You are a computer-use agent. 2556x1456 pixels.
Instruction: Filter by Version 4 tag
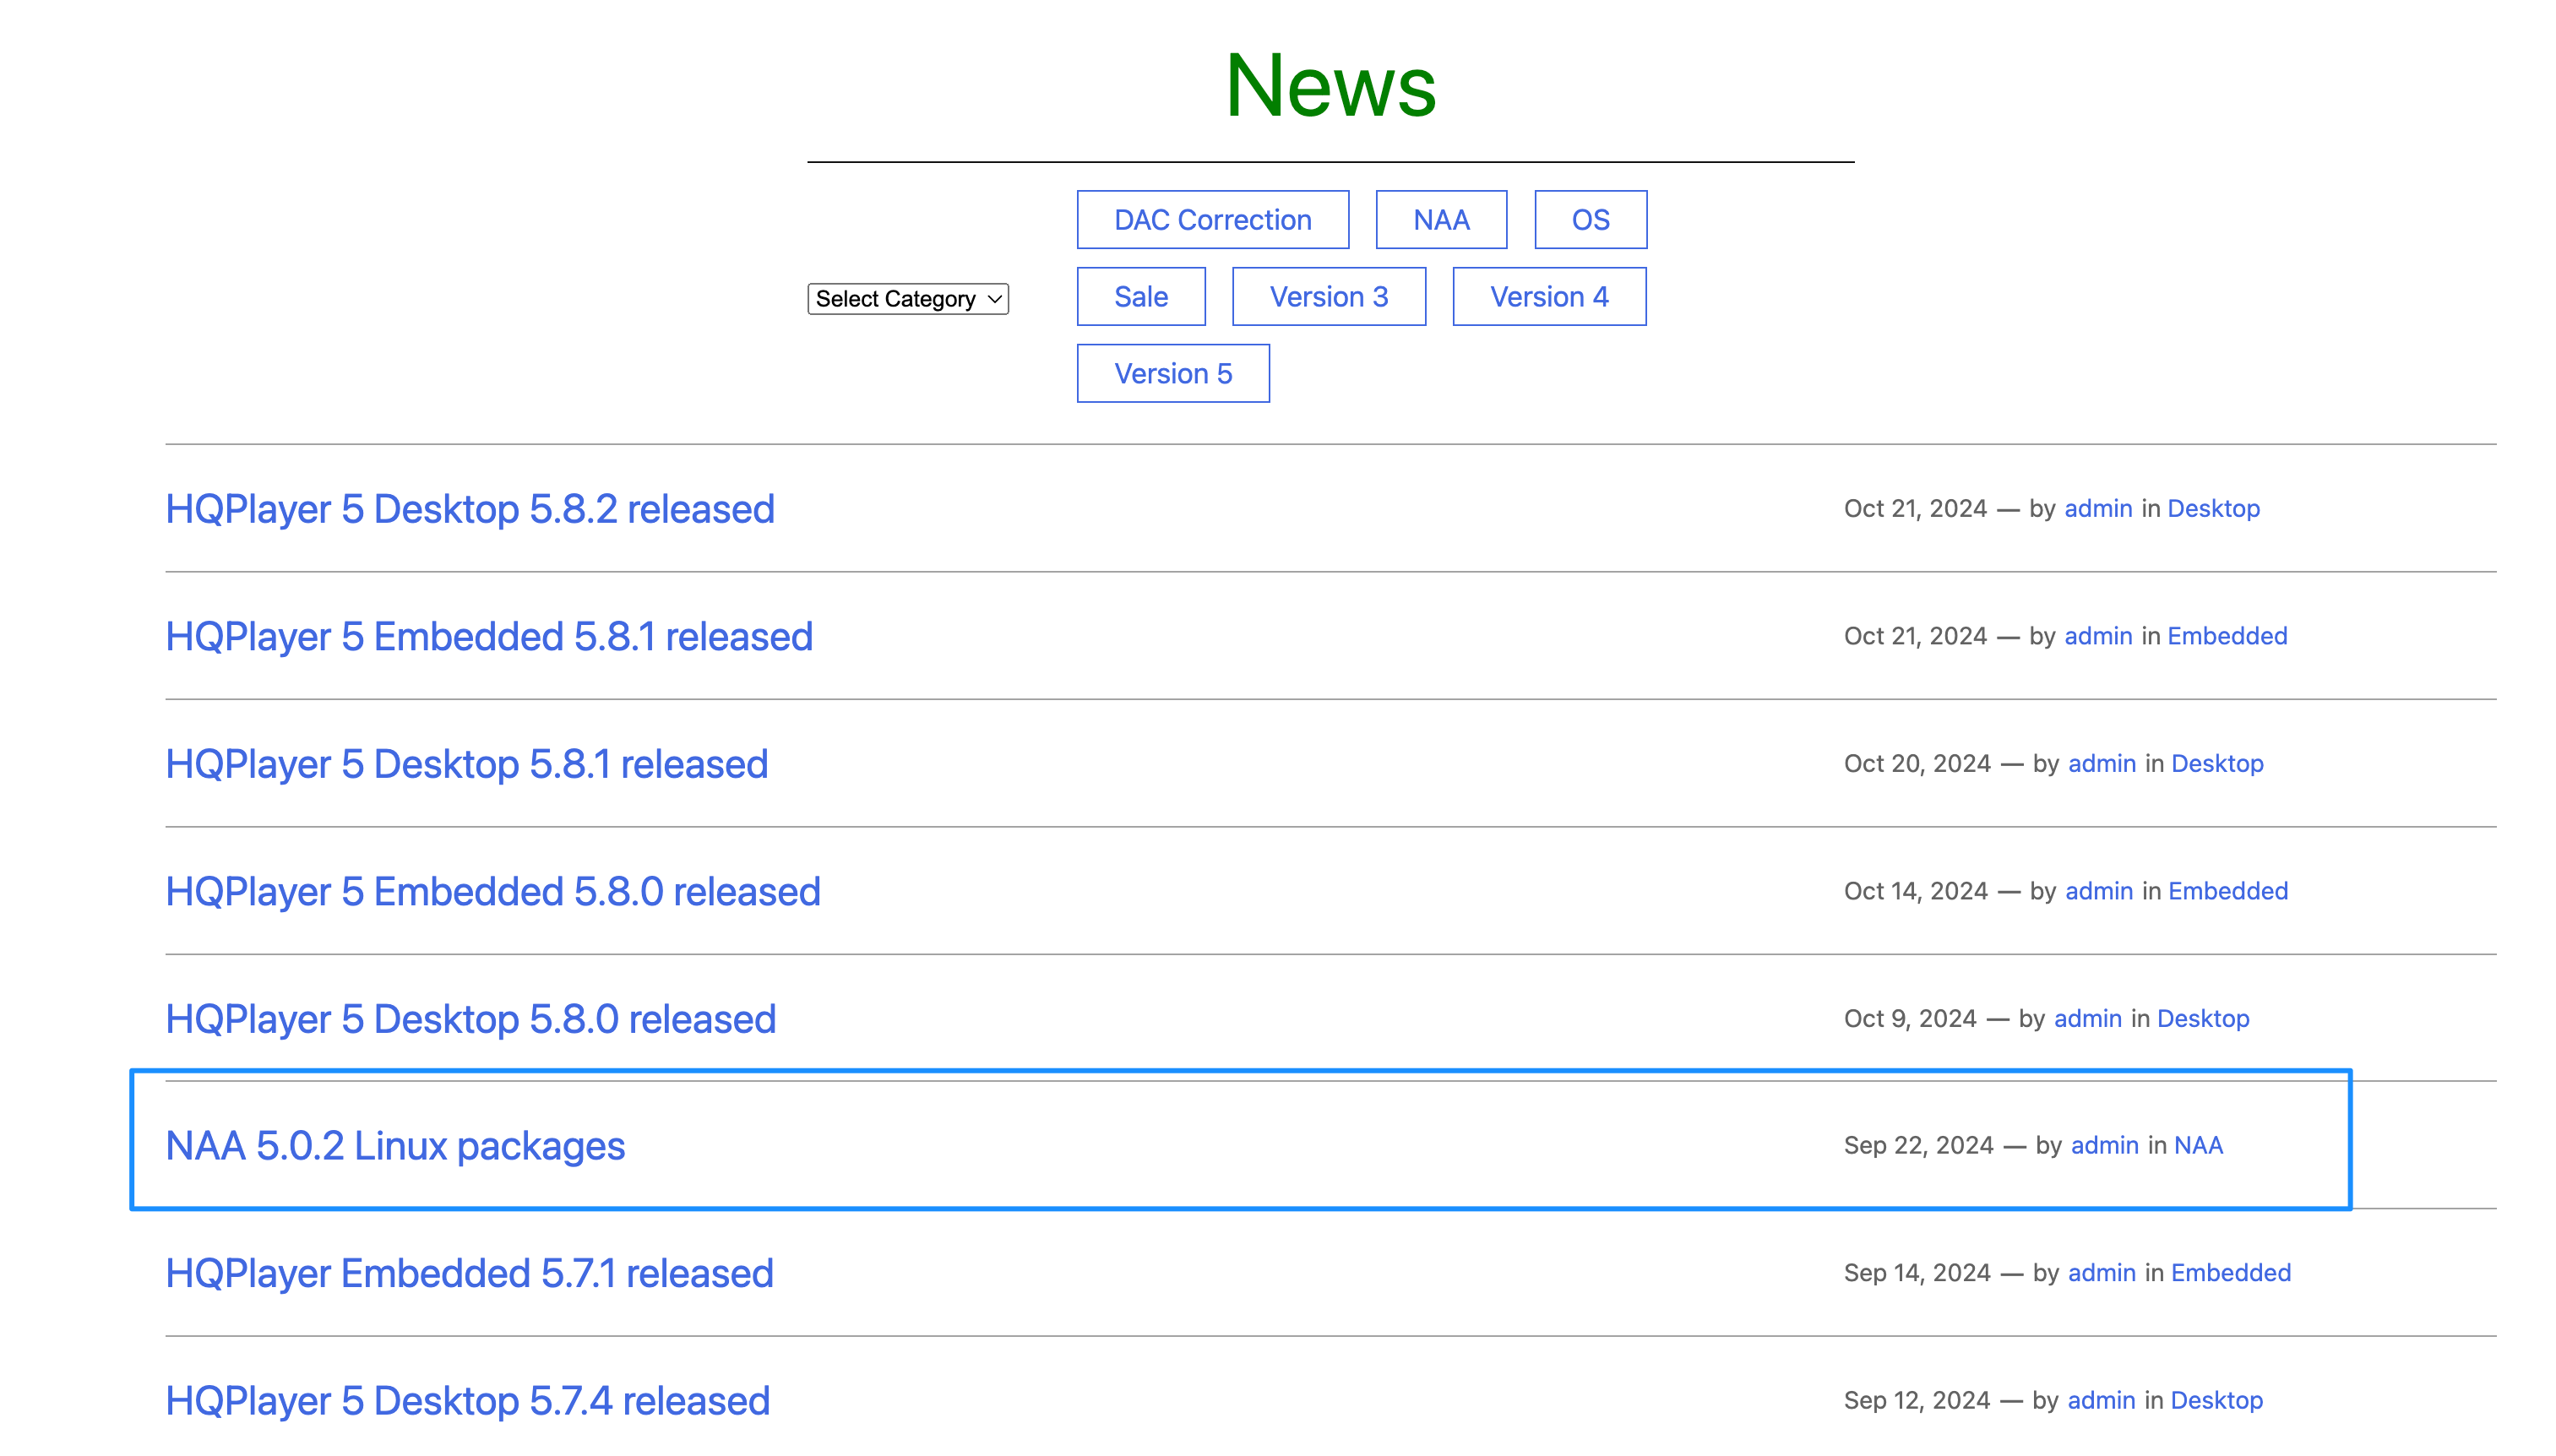click(x=1548, y=296)
